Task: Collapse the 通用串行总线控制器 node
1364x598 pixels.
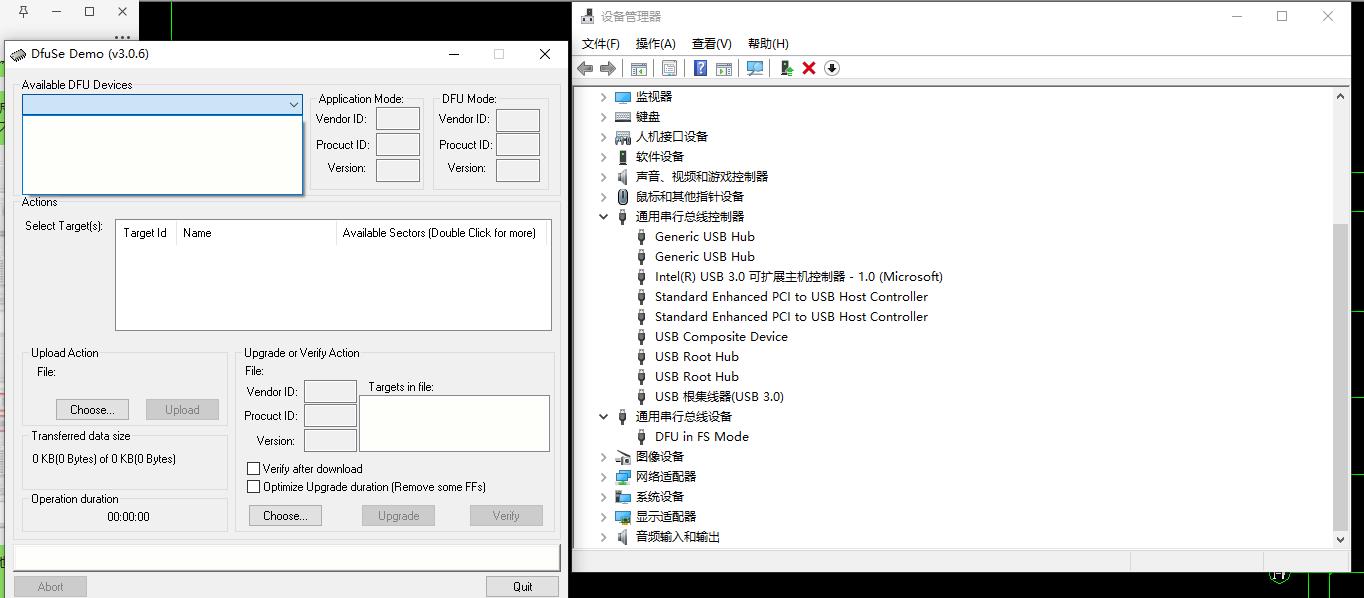Action: point(603,216)
